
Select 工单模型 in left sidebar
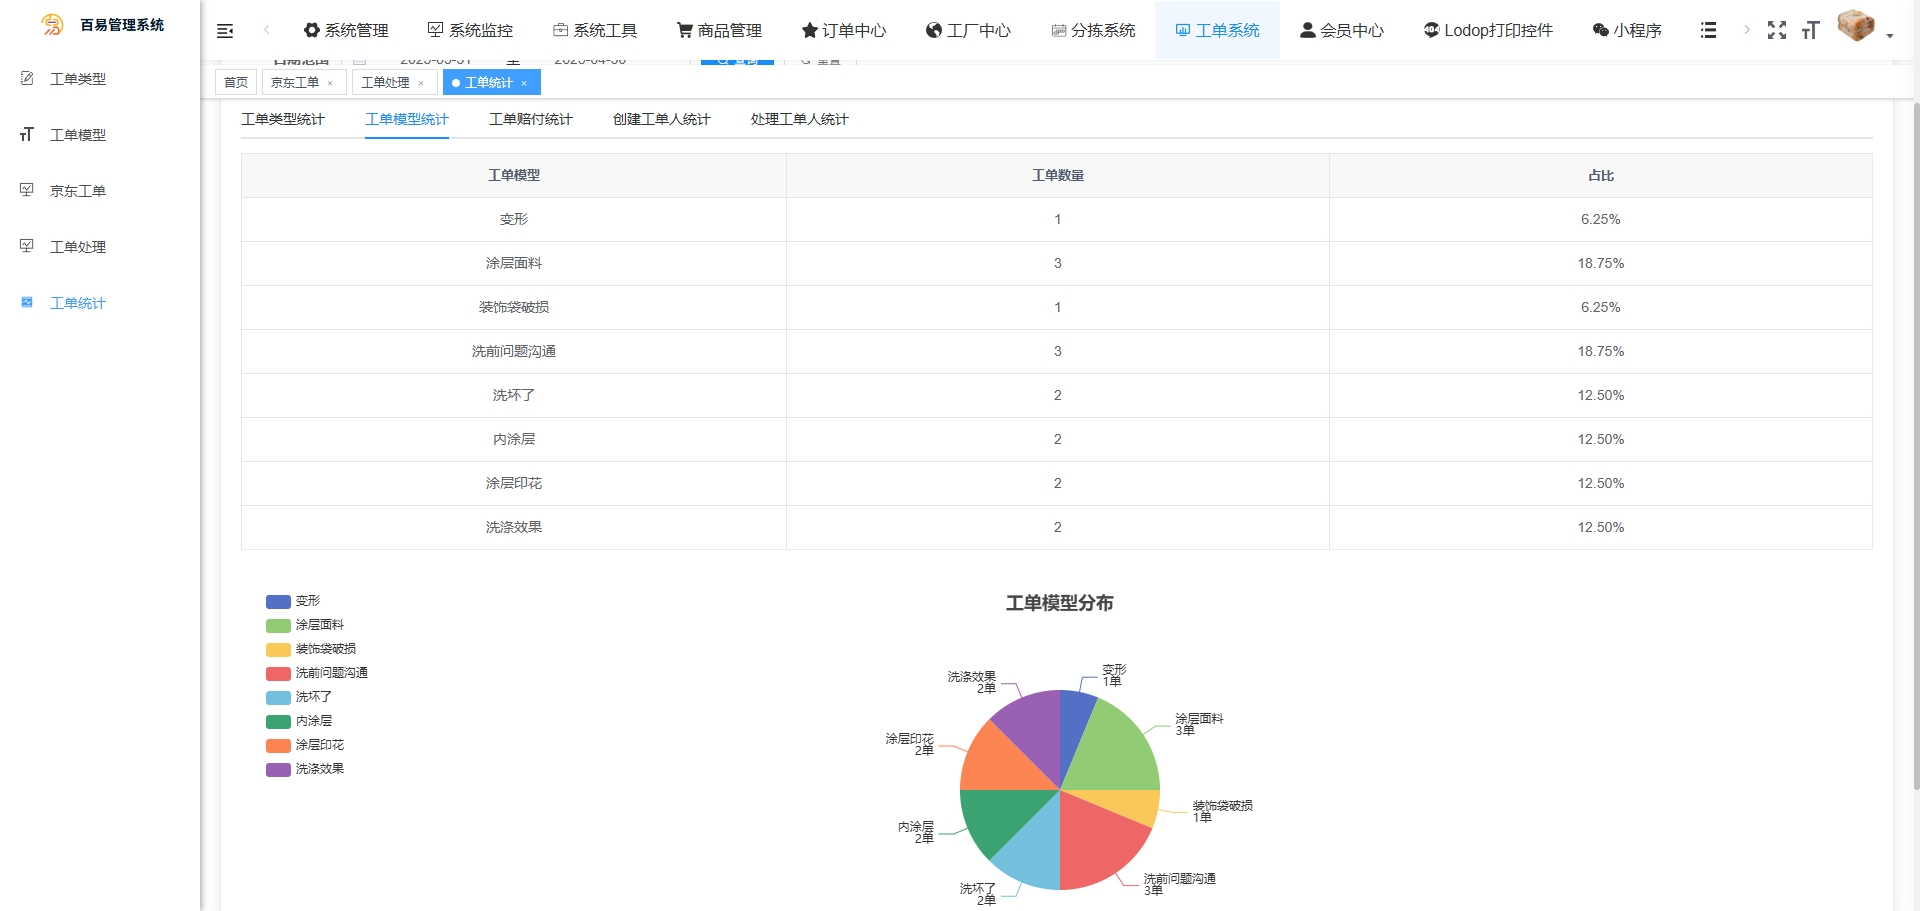coord(78,135)
